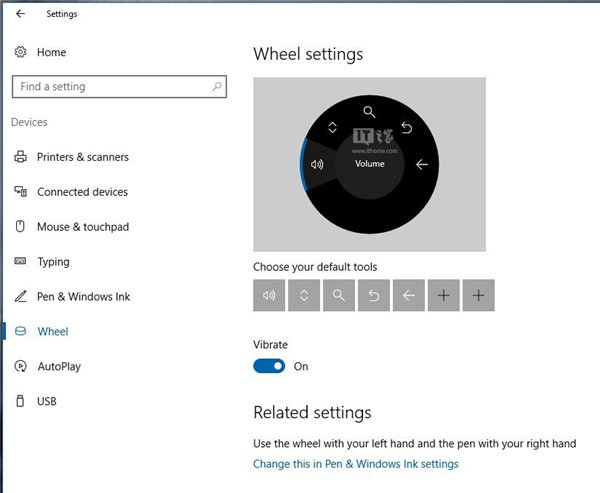Click the mouse icon in sidebar
This screenshot has width=600, height=493.
click(x=20, y=226)
